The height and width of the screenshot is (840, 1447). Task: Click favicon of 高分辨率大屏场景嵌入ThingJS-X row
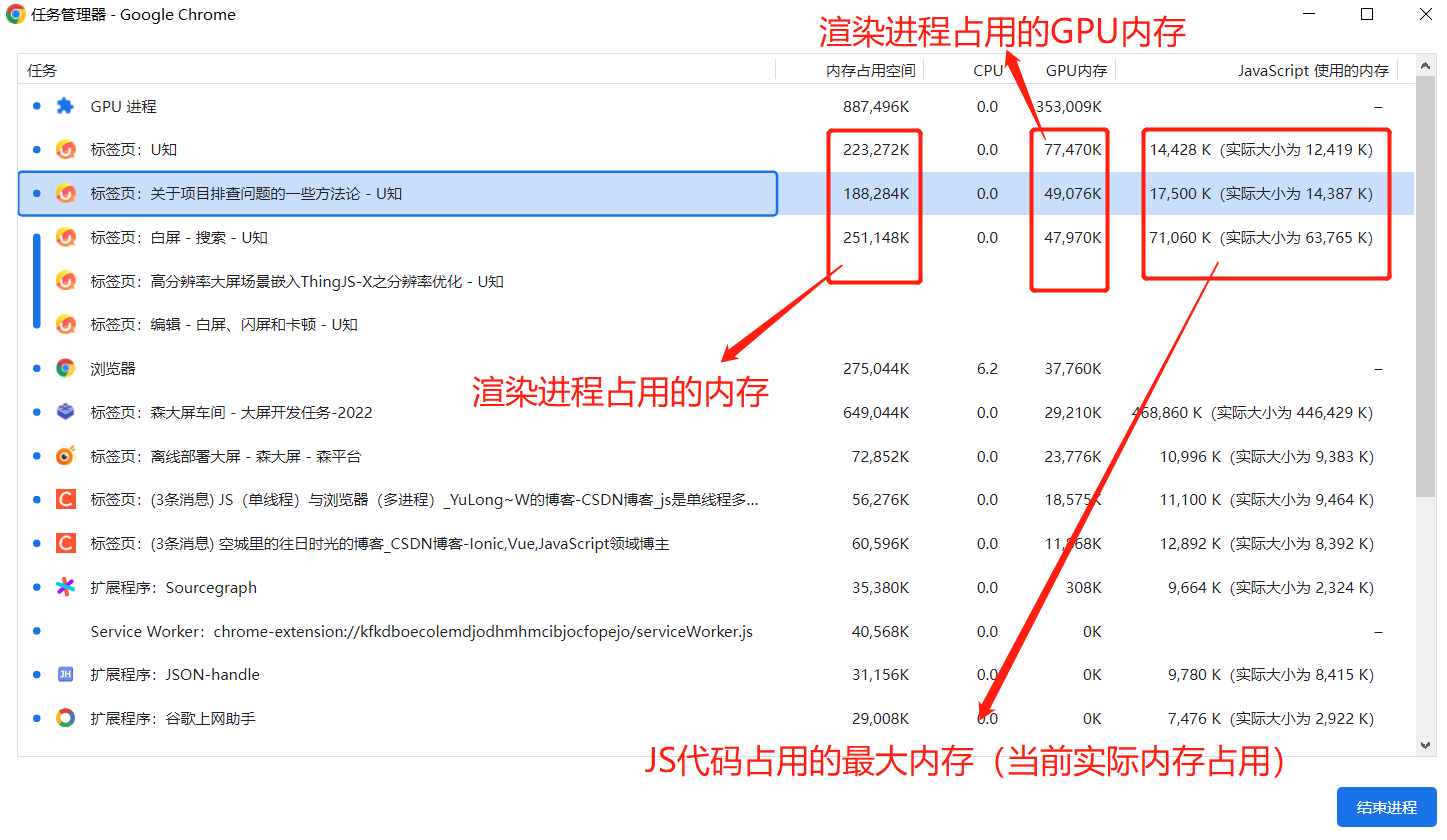tap(65, 281)
